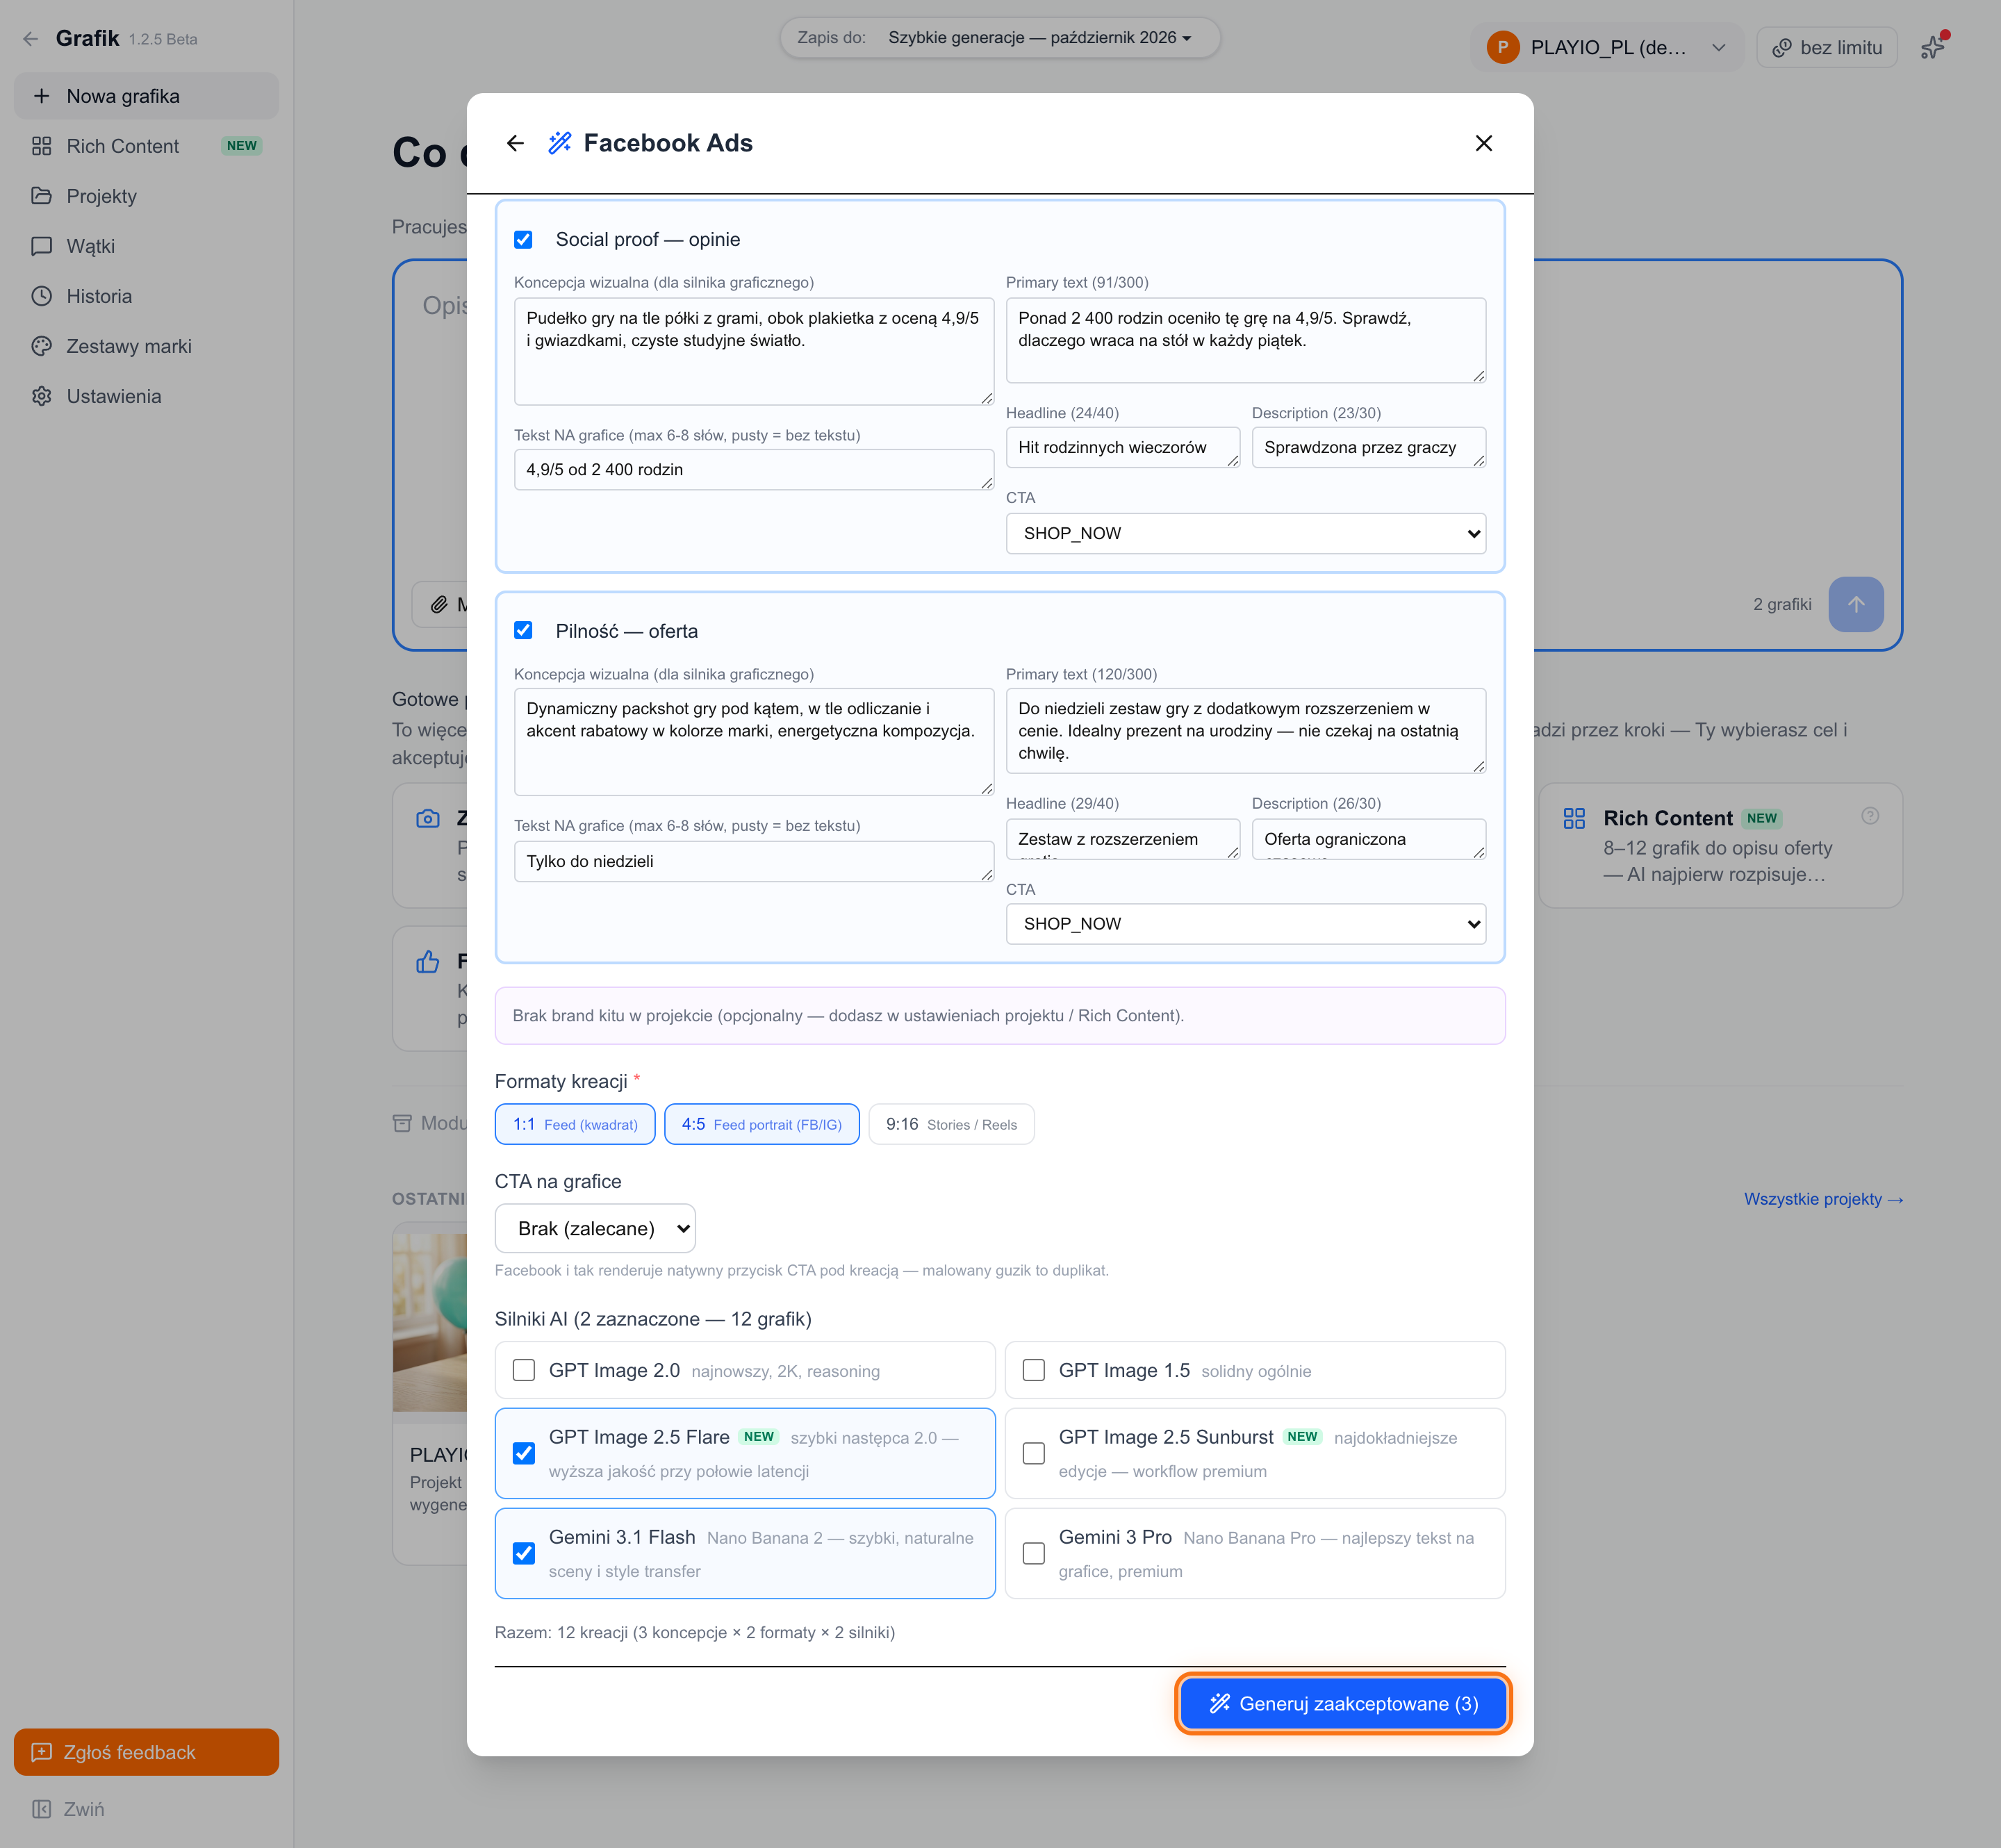Click Generuj zaakceptowane (3) button

click(1343, 1704)
